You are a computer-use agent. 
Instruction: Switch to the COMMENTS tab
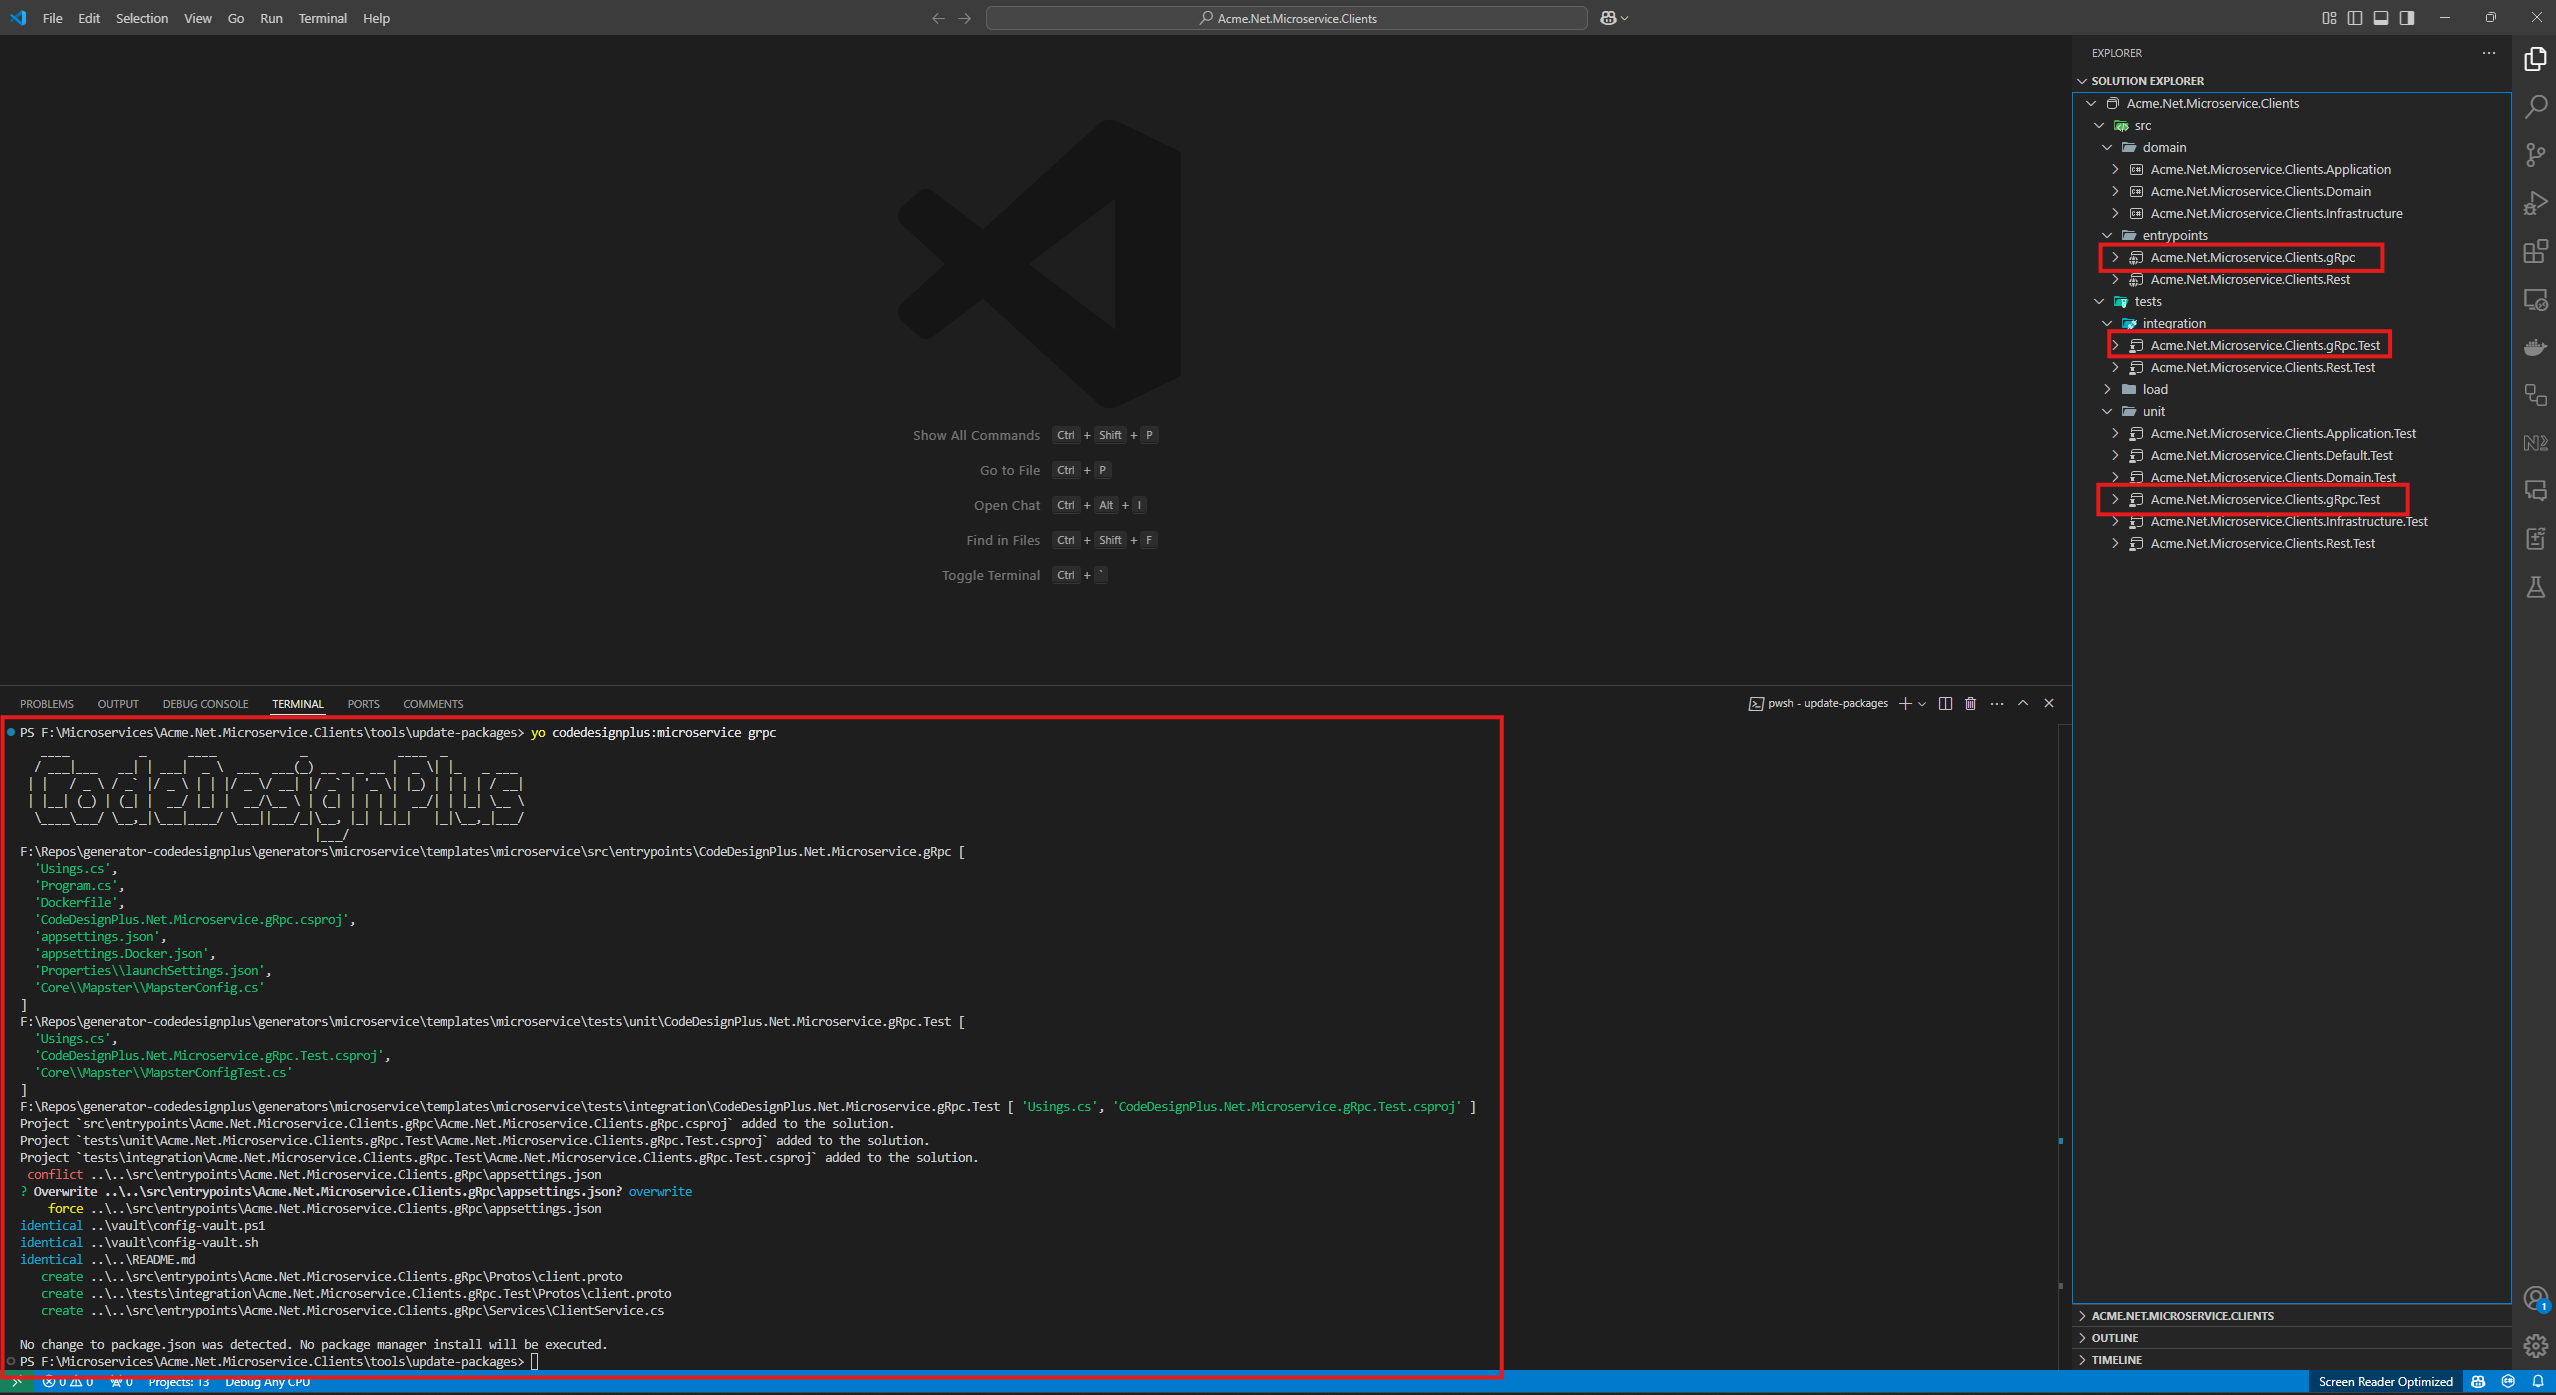click(433, 704)
